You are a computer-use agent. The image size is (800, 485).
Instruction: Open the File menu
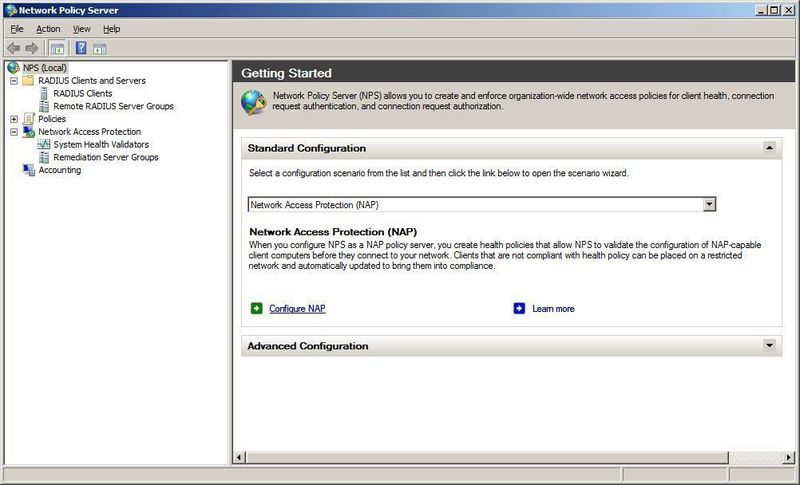(17, 29)
